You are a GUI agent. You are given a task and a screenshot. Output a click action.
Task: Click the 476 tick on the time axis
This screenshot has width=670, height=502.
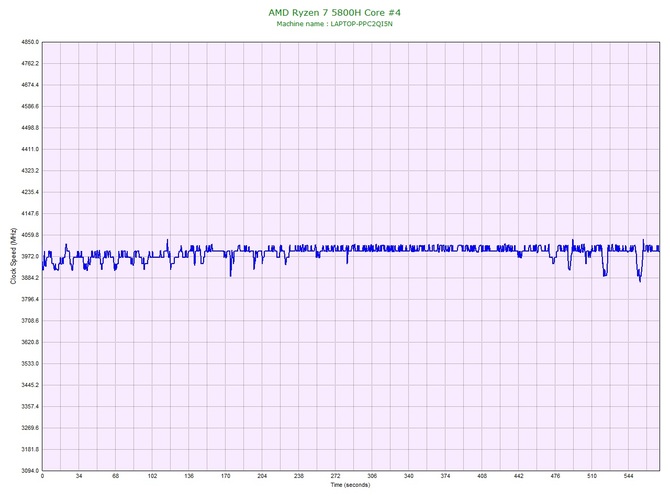555,476
